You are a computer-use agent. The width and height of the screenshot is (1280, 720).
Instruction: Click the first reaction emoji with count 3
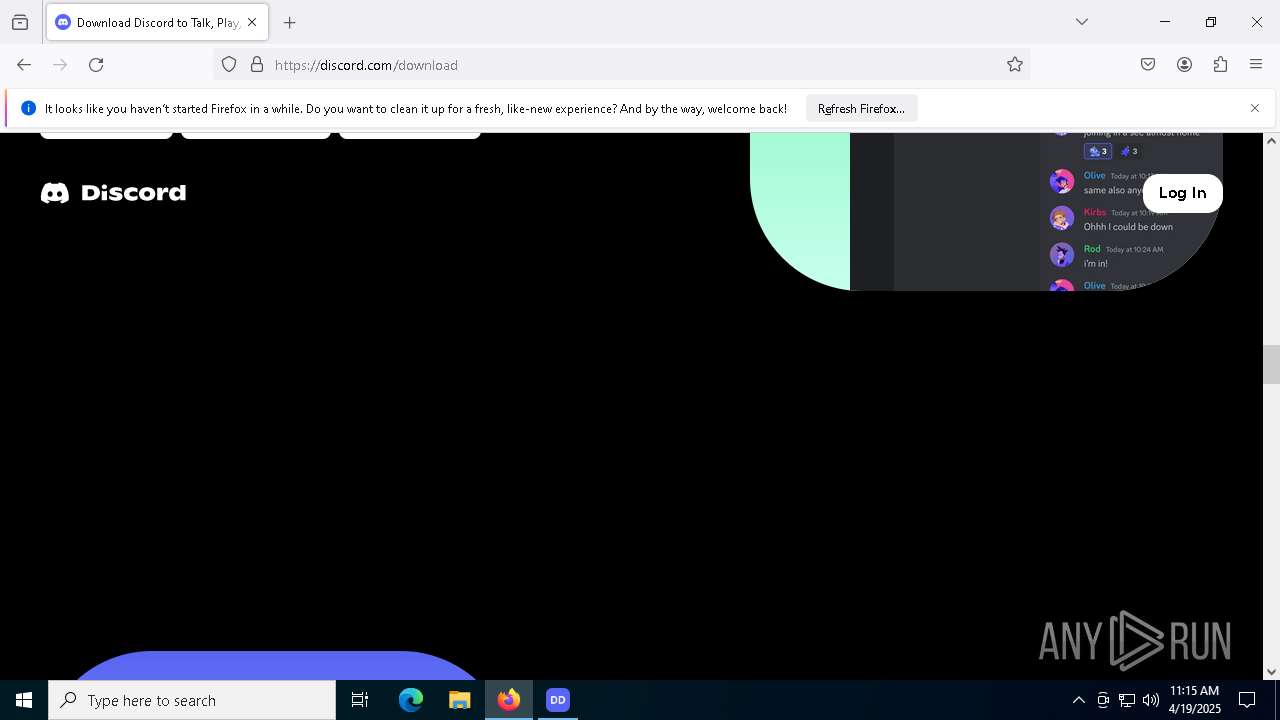pyautogui.click(x=1098, y=151)
